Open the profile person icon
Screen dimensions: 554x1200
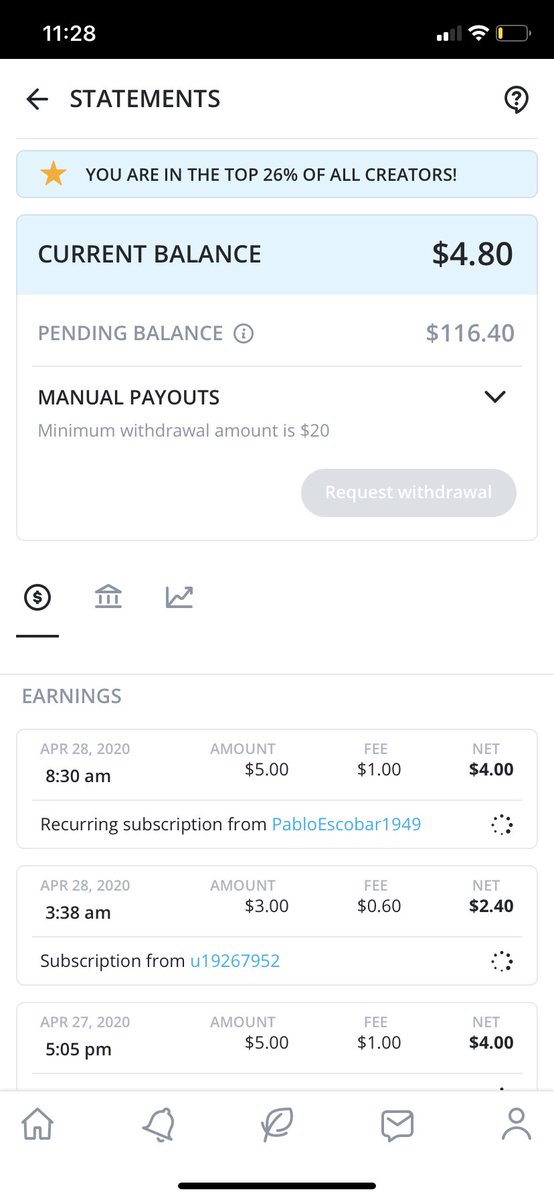tap(516, 1124)
